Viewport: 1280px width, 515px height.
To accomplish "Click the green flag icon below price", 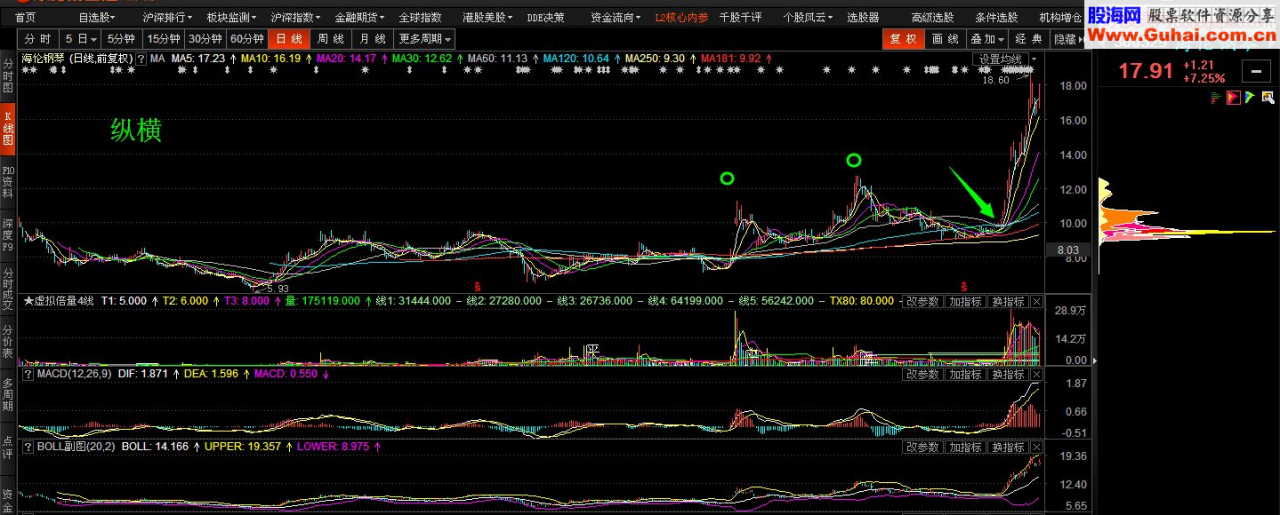I will pos(1250,97).
